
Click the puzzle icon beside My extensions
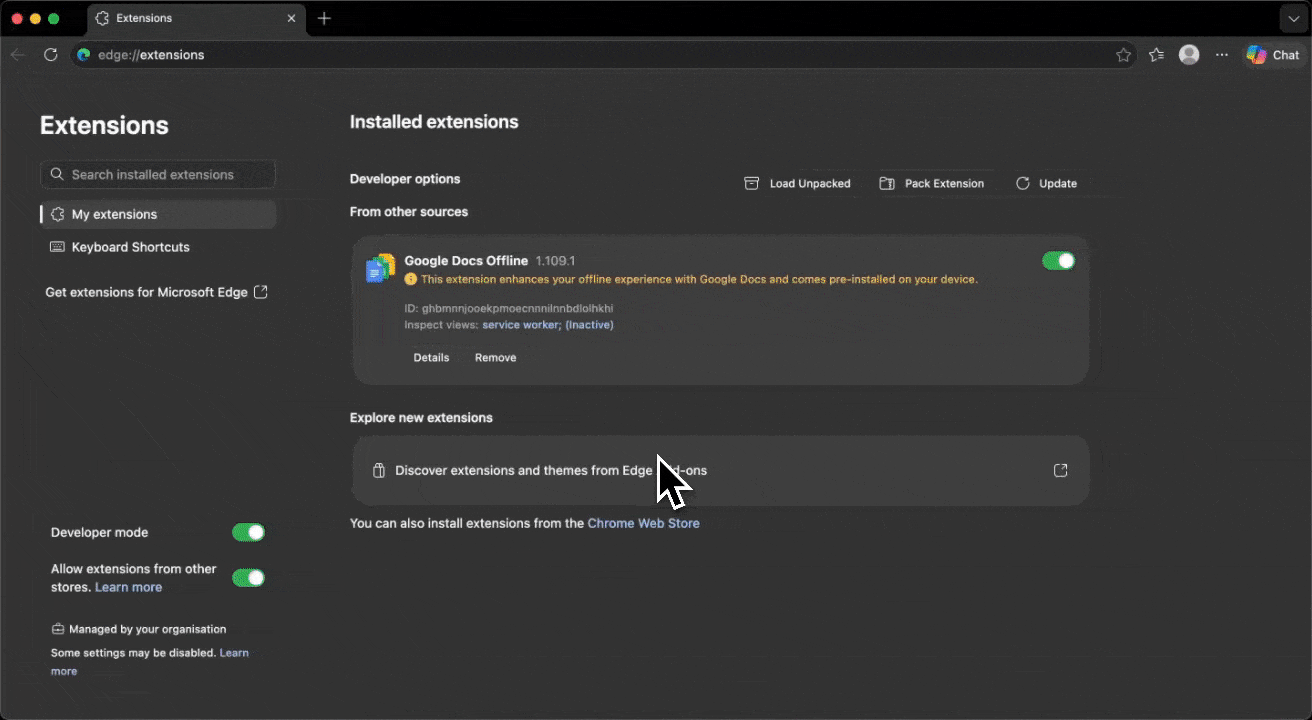click(57, 214)
